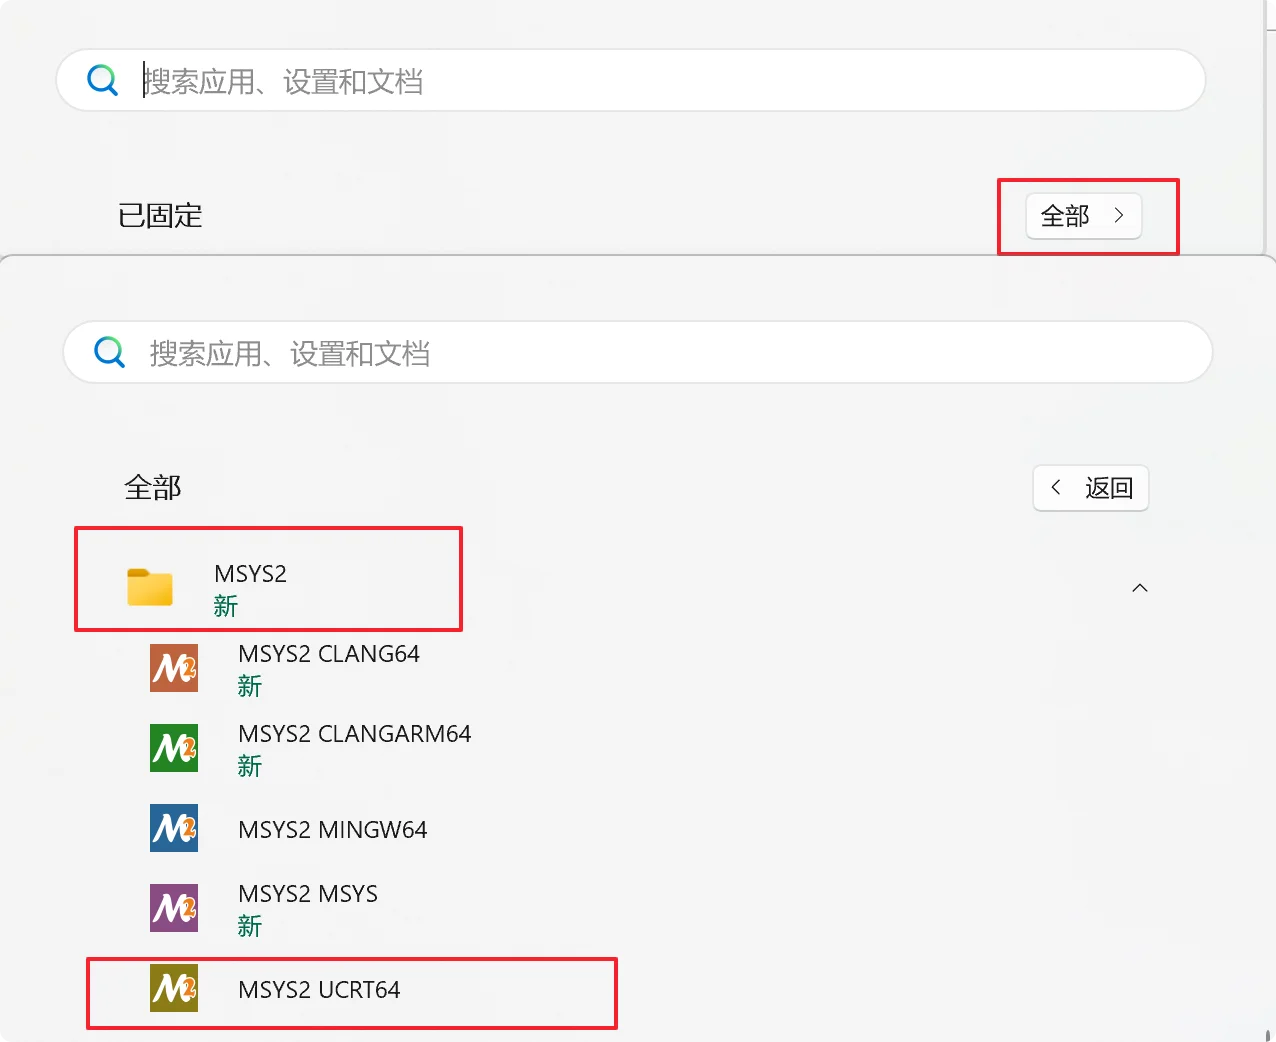Click the 新 badge under MSYS2 MSYS
Viewport: 1276px width, 1042px height.
tap(250, 926)
